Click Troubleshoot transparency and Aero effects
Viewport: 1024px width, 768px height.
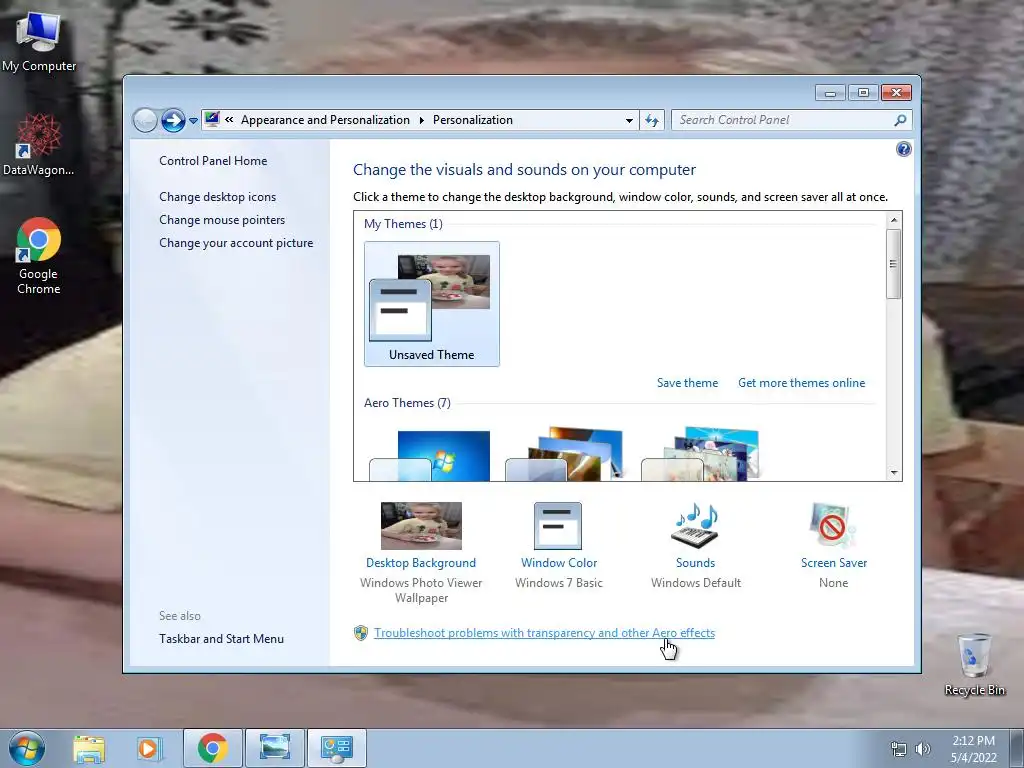[544, 633]
